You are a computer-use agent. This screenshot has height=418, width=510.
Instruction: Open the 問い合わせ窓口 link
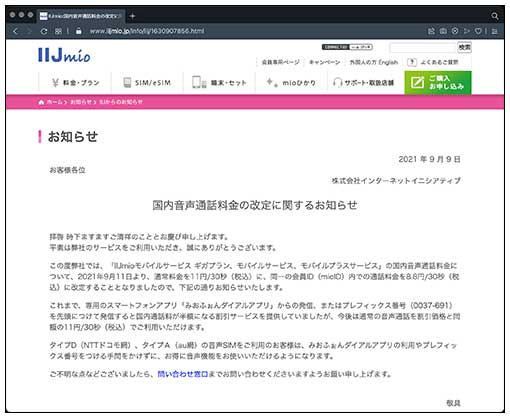coord(183,374)
